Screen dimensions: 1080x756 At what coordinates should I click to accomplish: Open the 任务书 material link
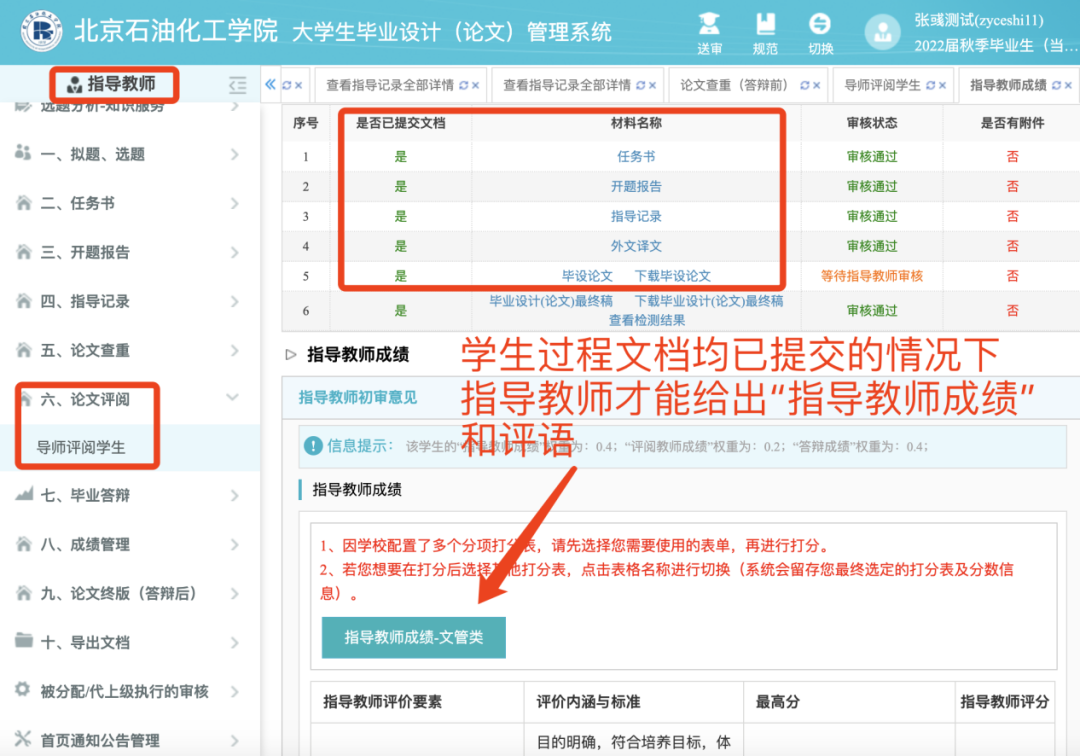click(636, 156)
